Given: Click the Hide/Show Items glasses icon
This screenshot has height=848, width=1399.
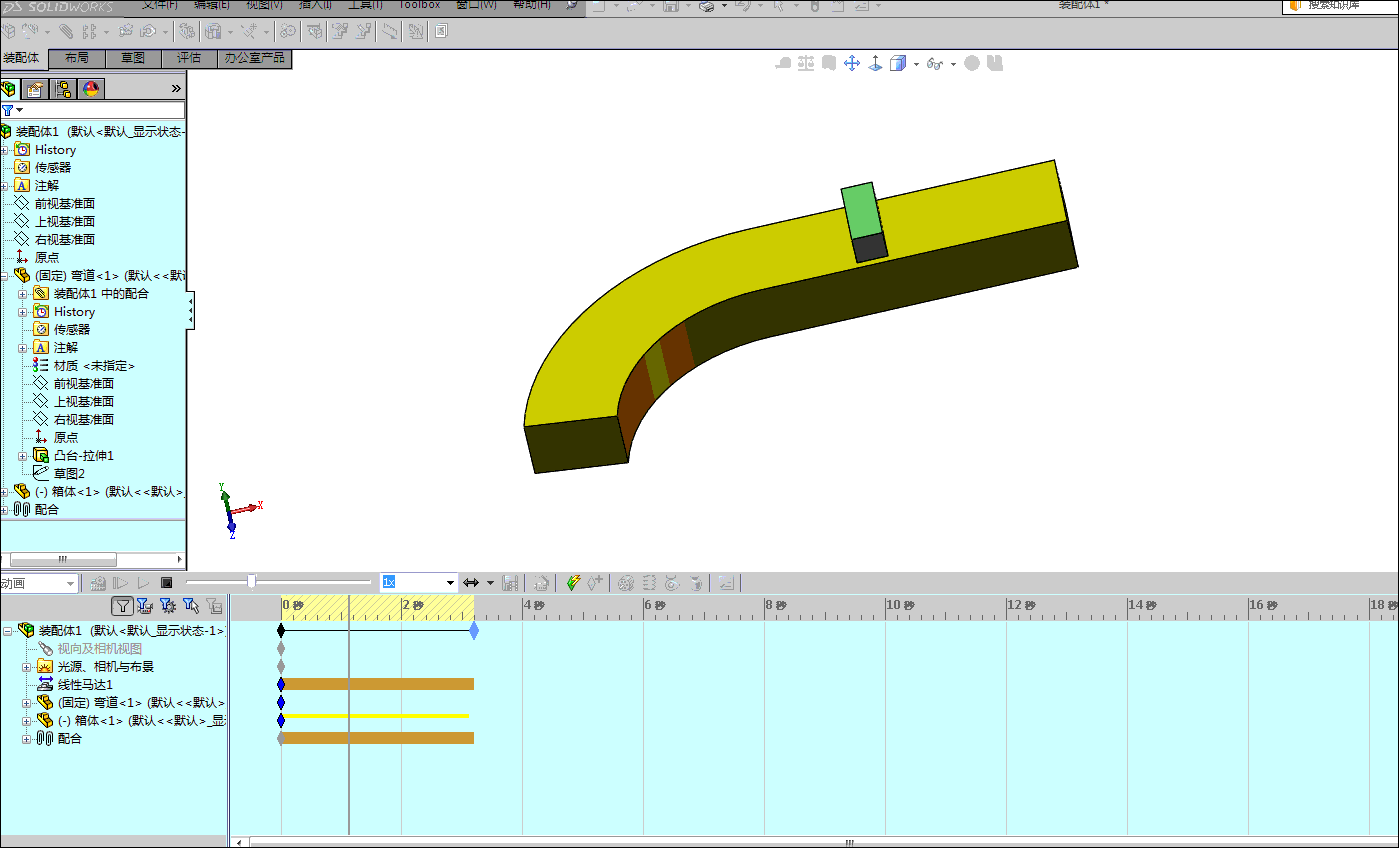Looking at the screenshot, I should (x=935, y=63).
